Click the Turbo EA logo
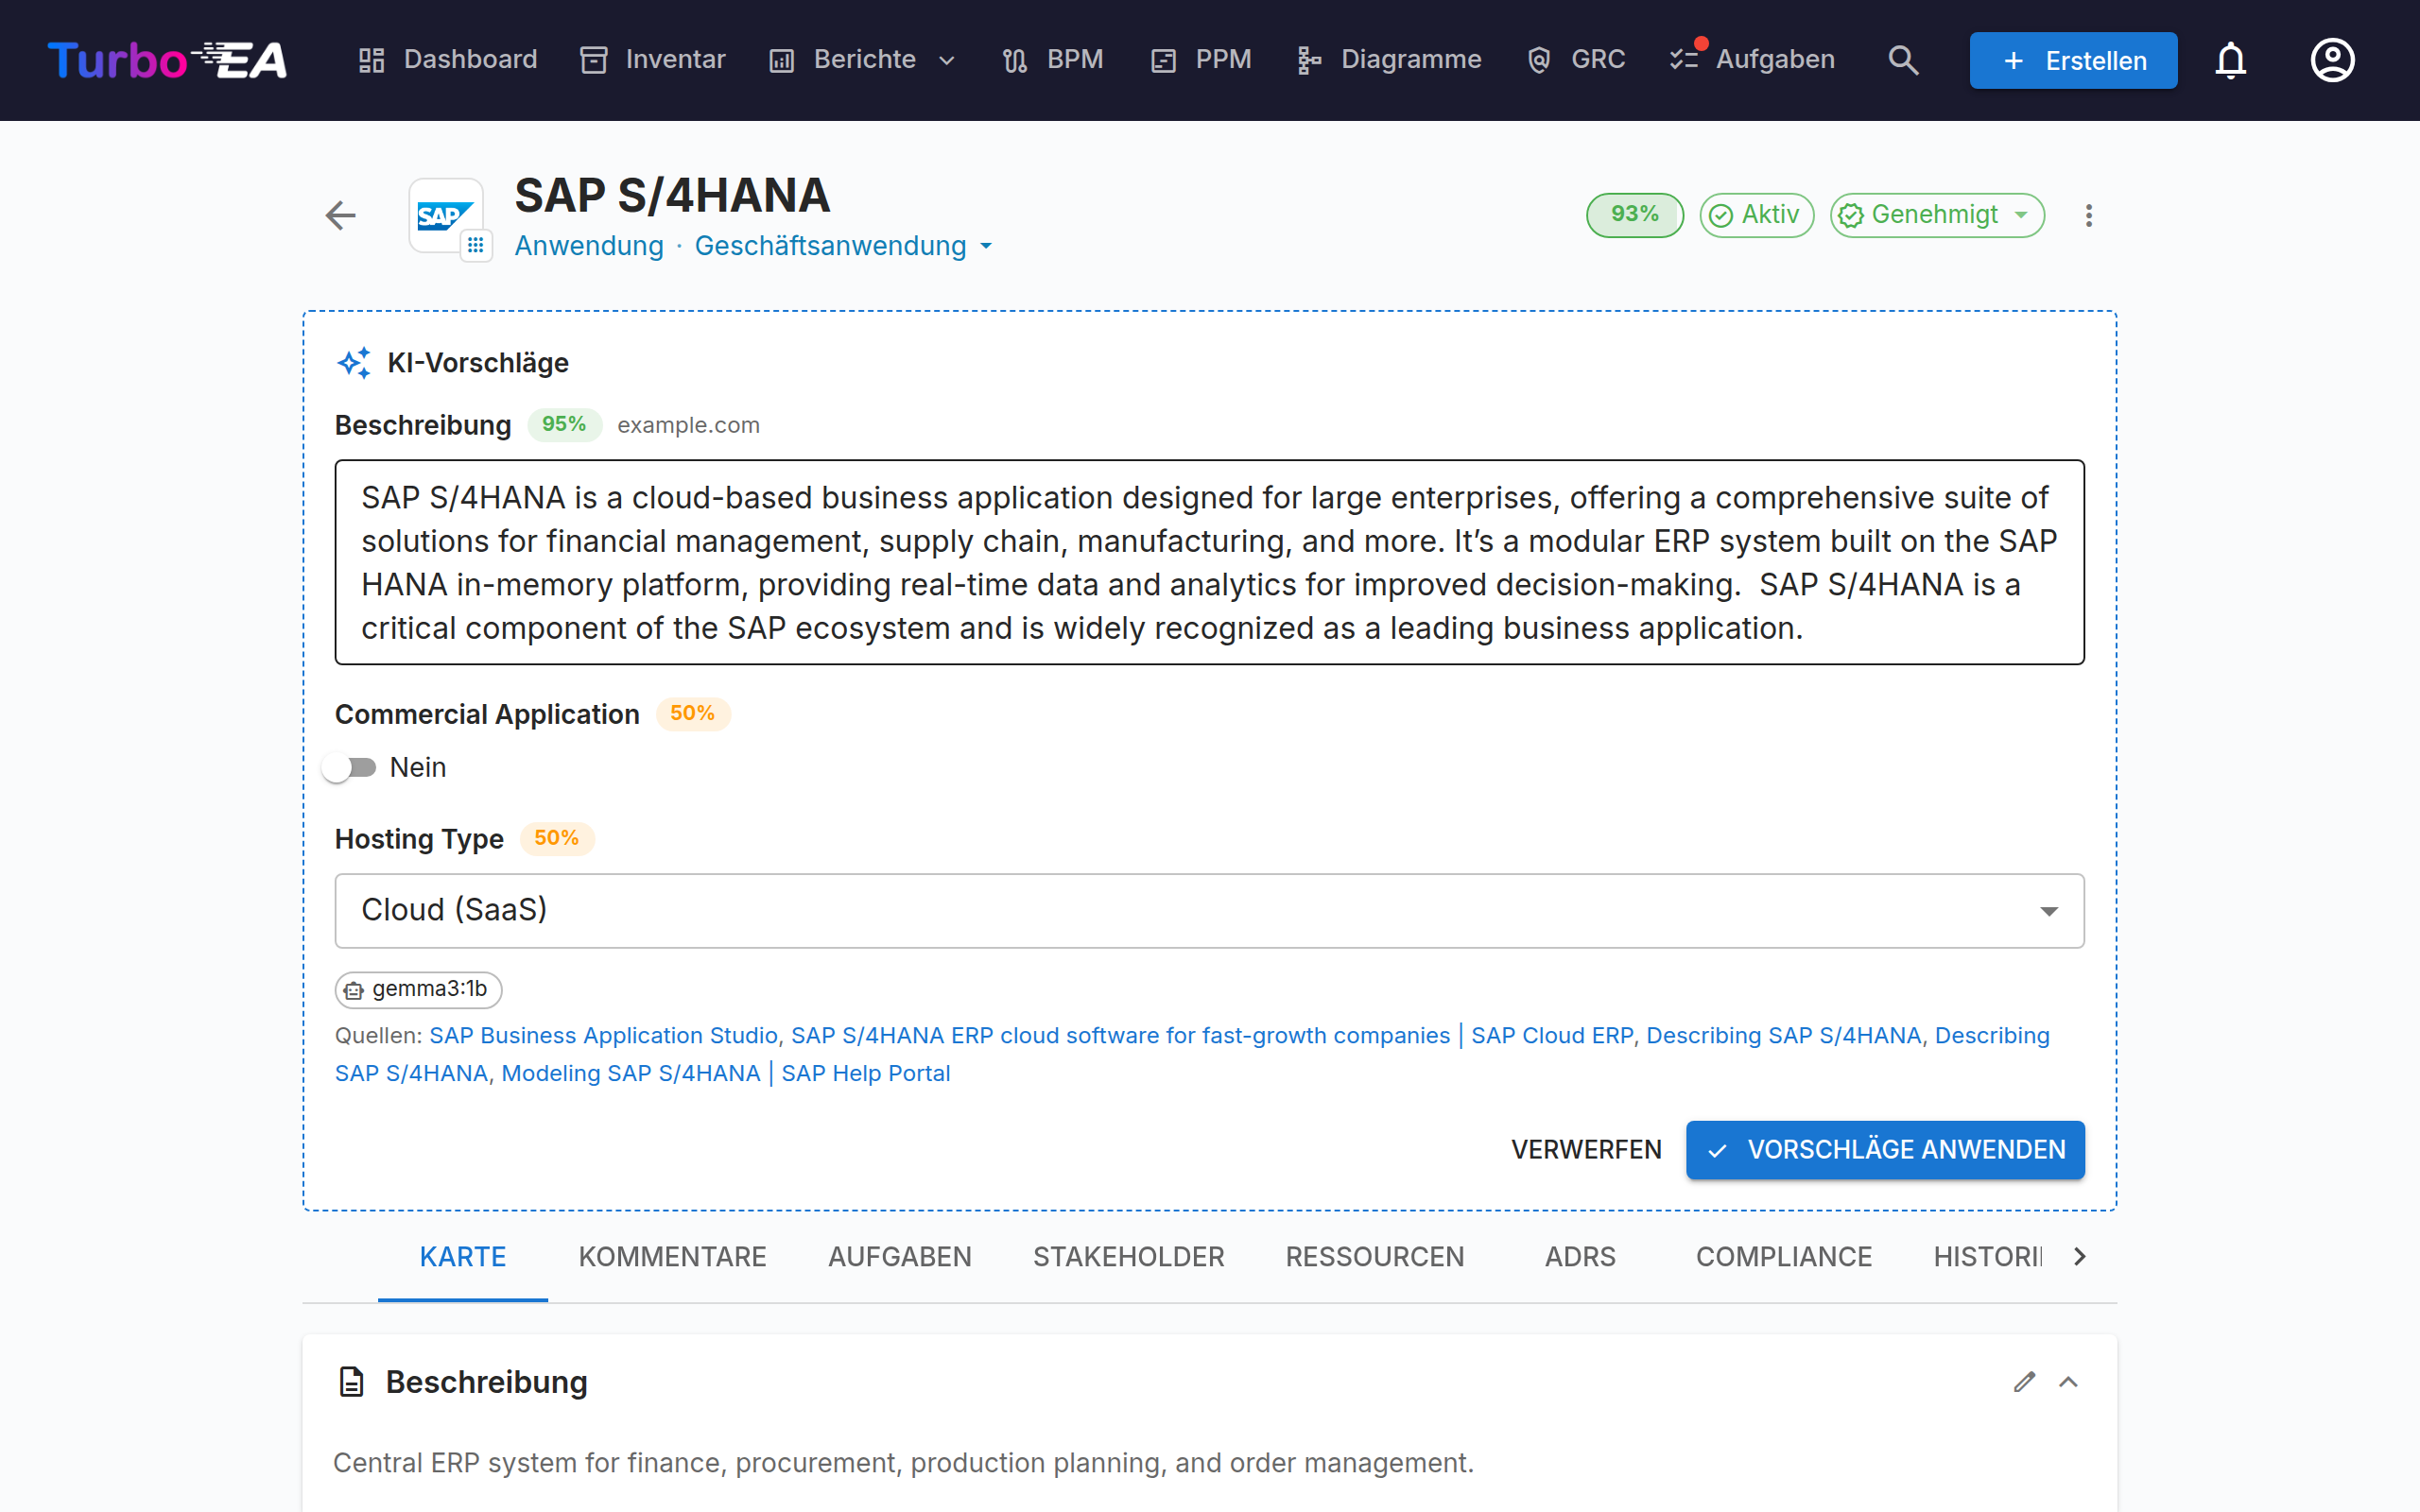The width and height of the screenshot is (2420, 1512). 167,60
